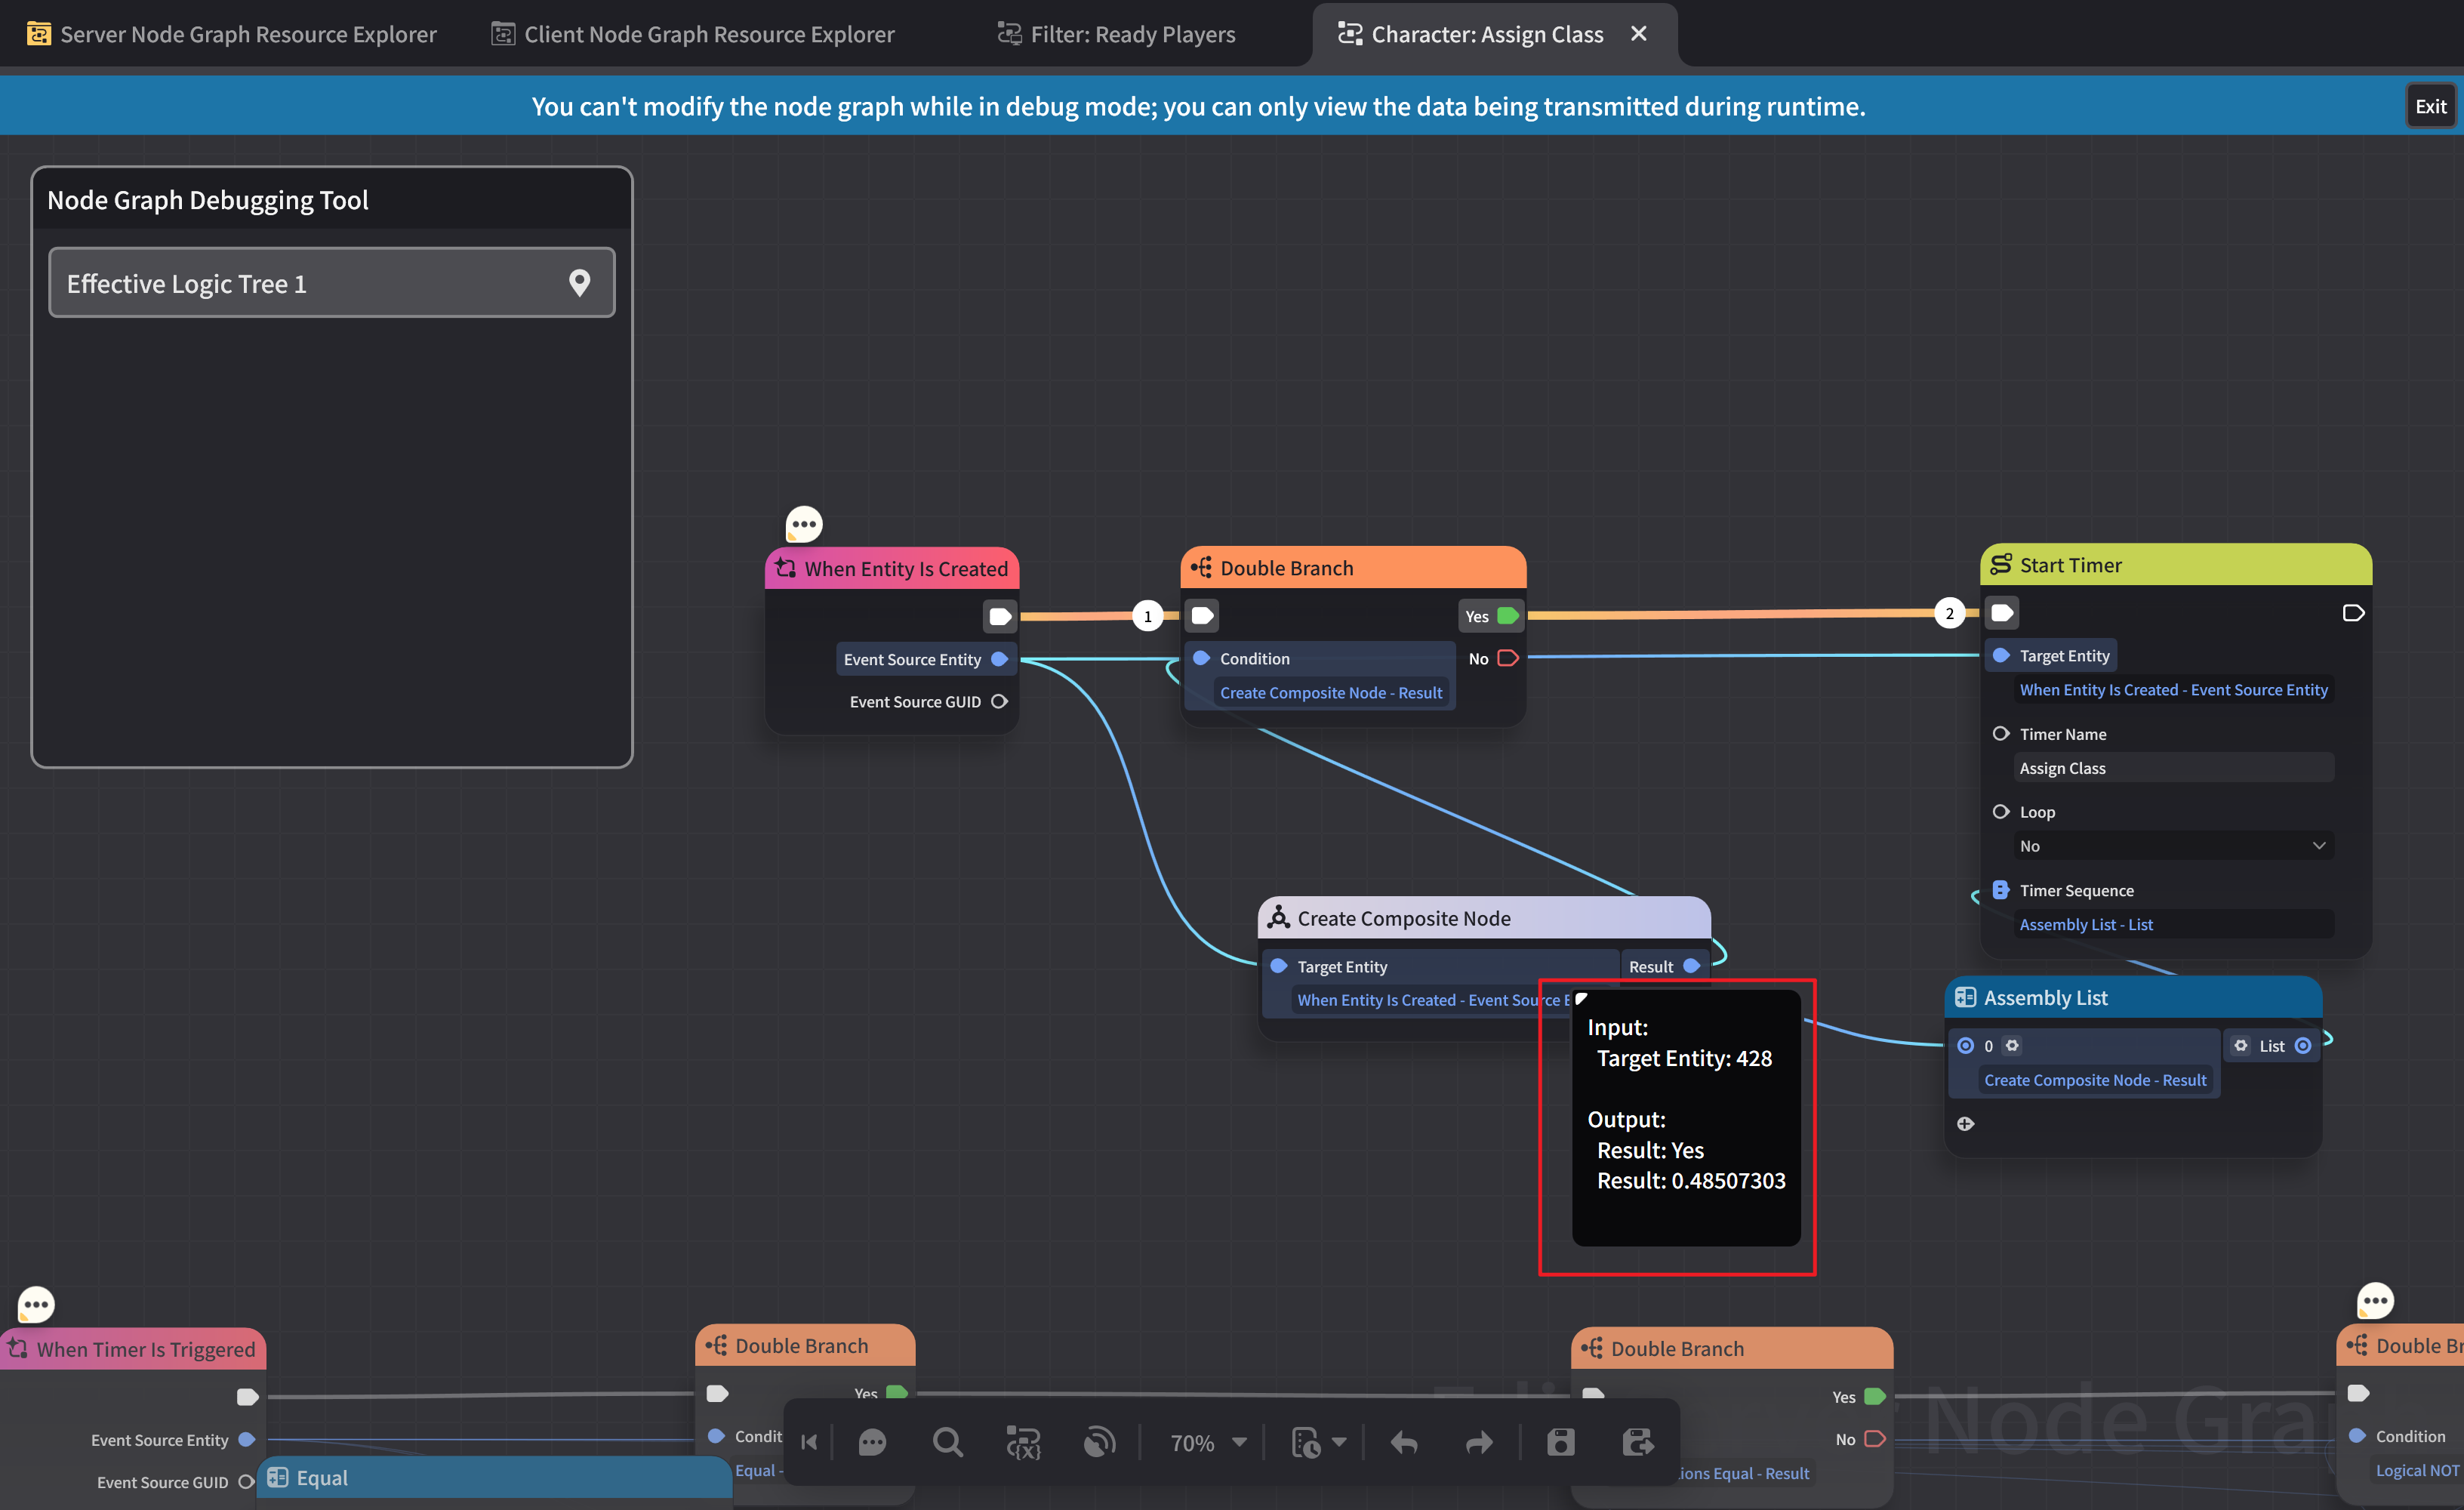The height and width of the screenshot is (1510, 2464).
Task: Click the No output port of the Double Branch next to Start Timer
Action: click(x=1508, y=658)
